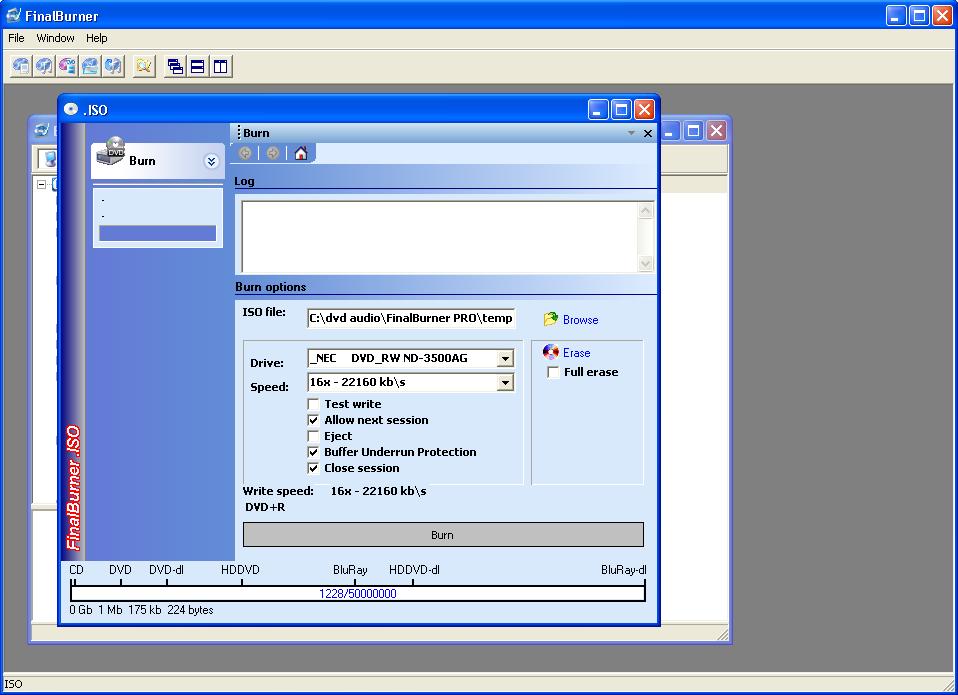Uncheck the Close session option

pos(313,468)
